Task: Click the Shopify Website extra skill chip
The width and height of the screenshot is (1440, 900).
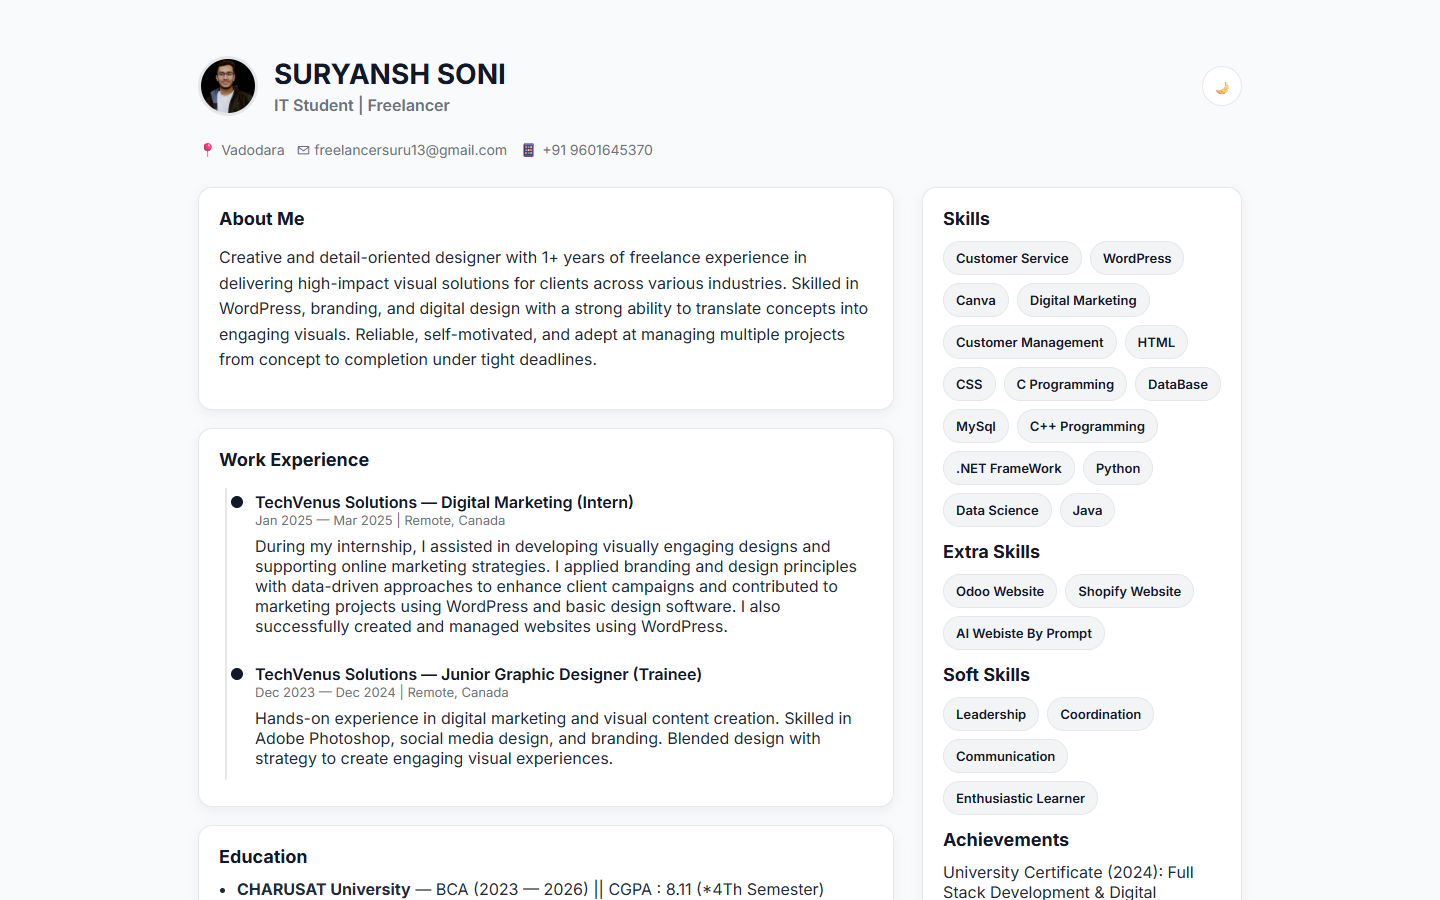Action: coord(1129,591)
